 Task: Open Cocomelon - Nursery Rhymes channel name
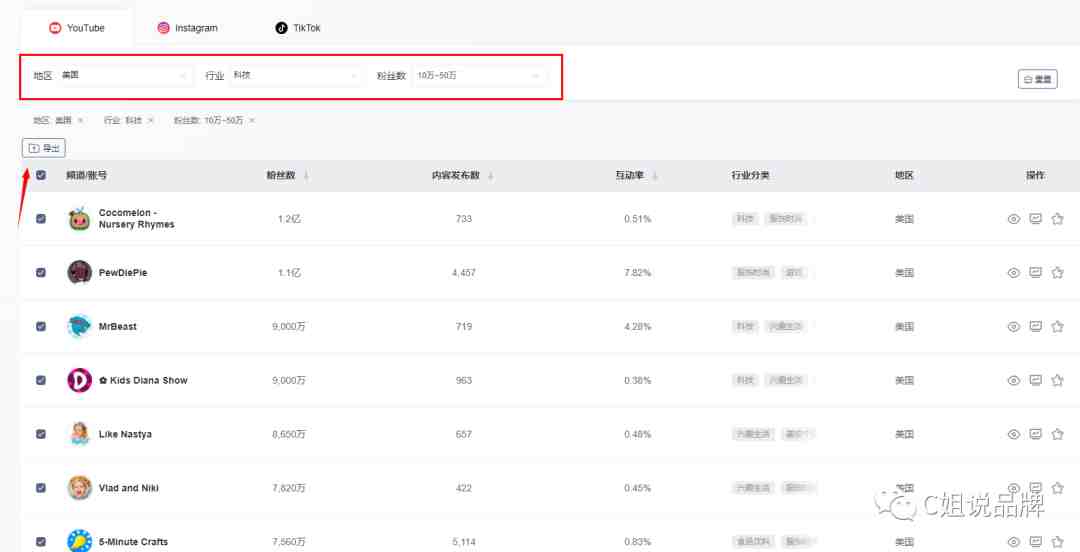pyautogui.click(x=136, y=218)
